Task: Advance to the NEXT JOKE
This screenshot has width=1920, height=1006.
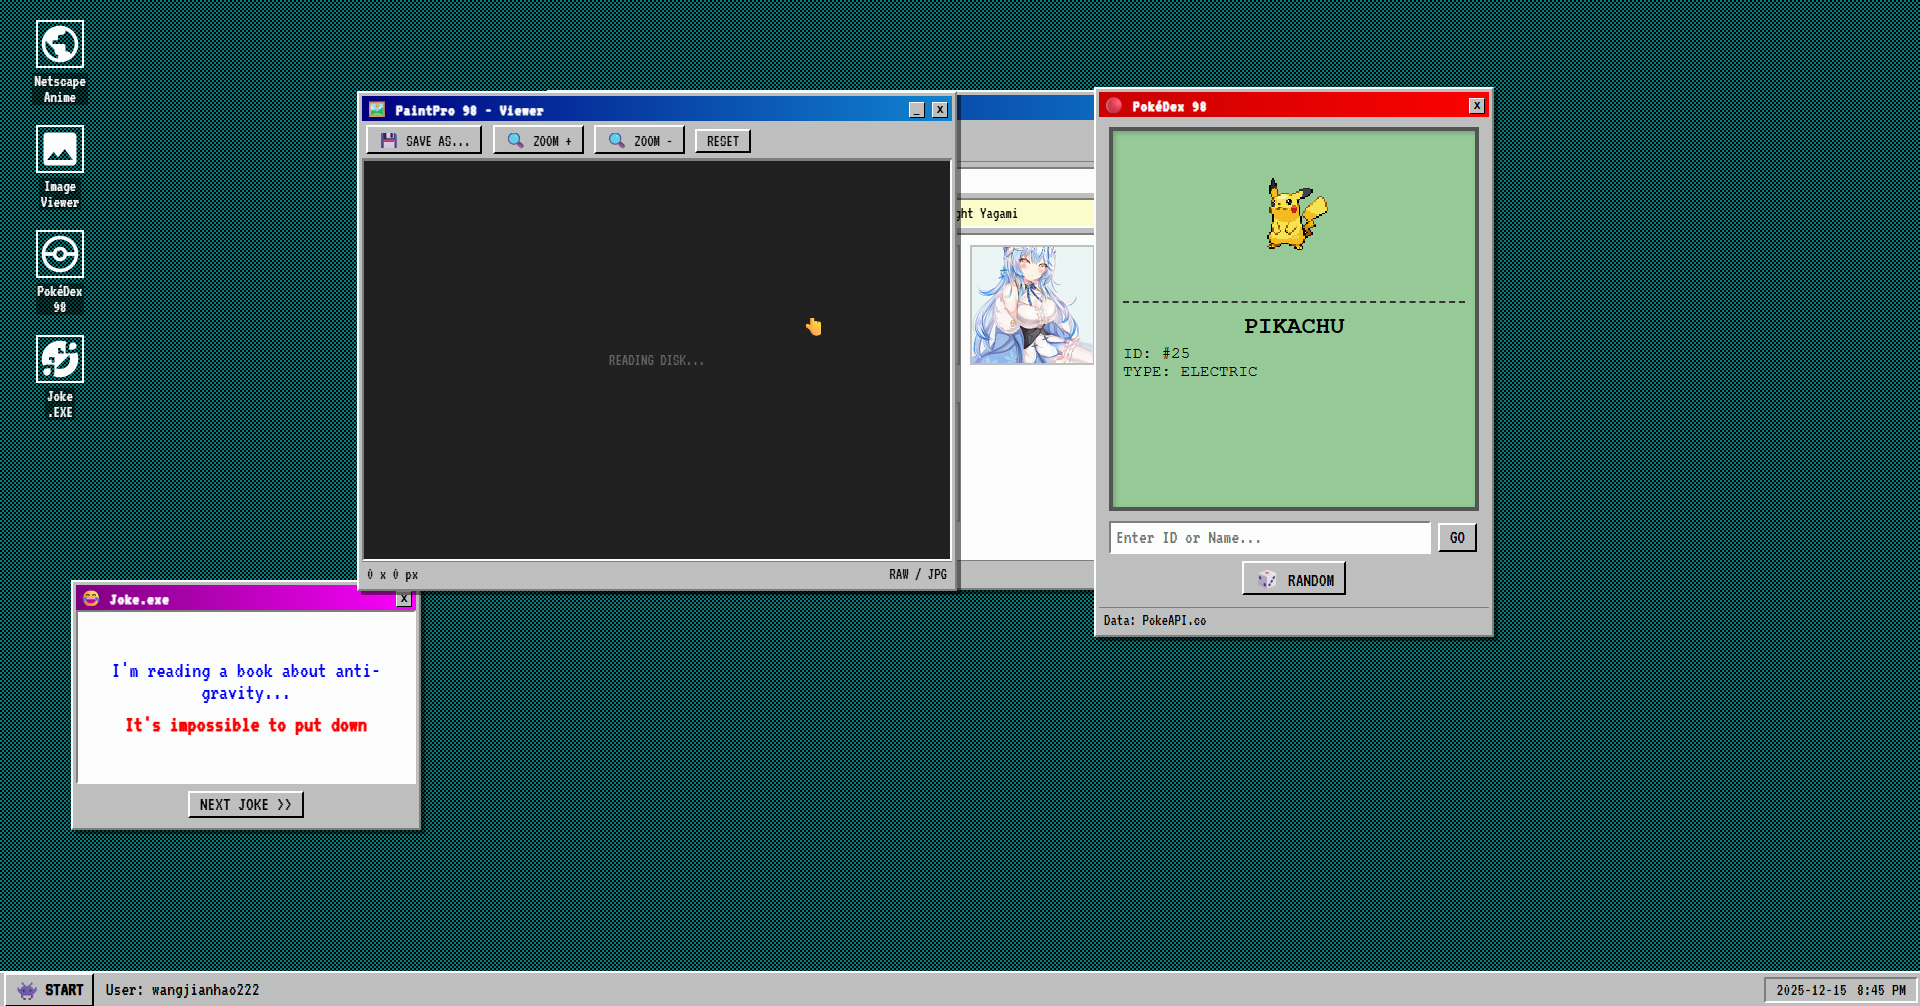Action: tap(245, 804)
